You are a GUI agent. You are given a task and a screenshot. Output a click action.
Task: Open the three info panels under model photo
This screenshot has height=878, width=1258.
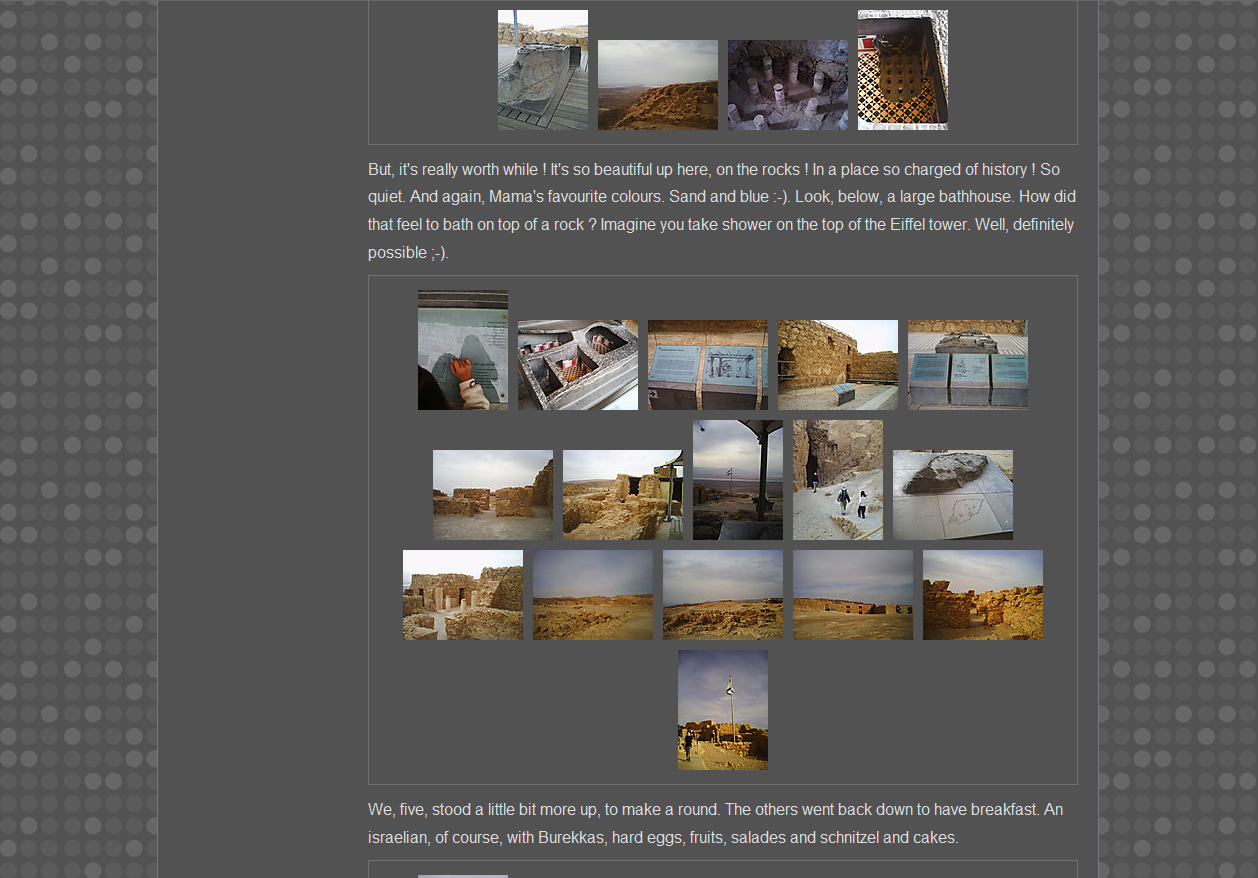[x=967, y=365]
